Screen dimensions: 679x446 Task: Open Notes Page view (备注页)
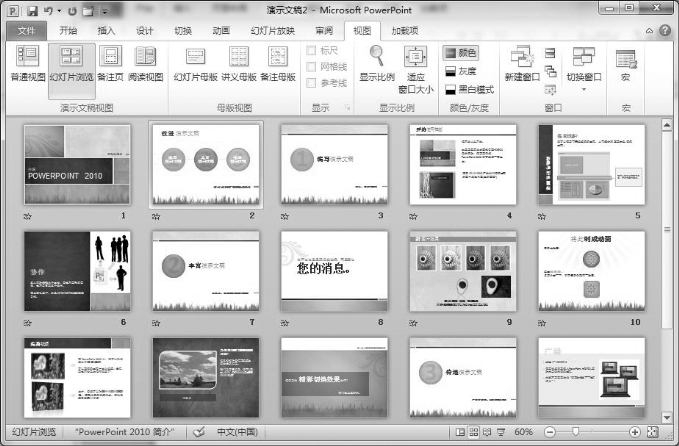(x=110, y=63)
